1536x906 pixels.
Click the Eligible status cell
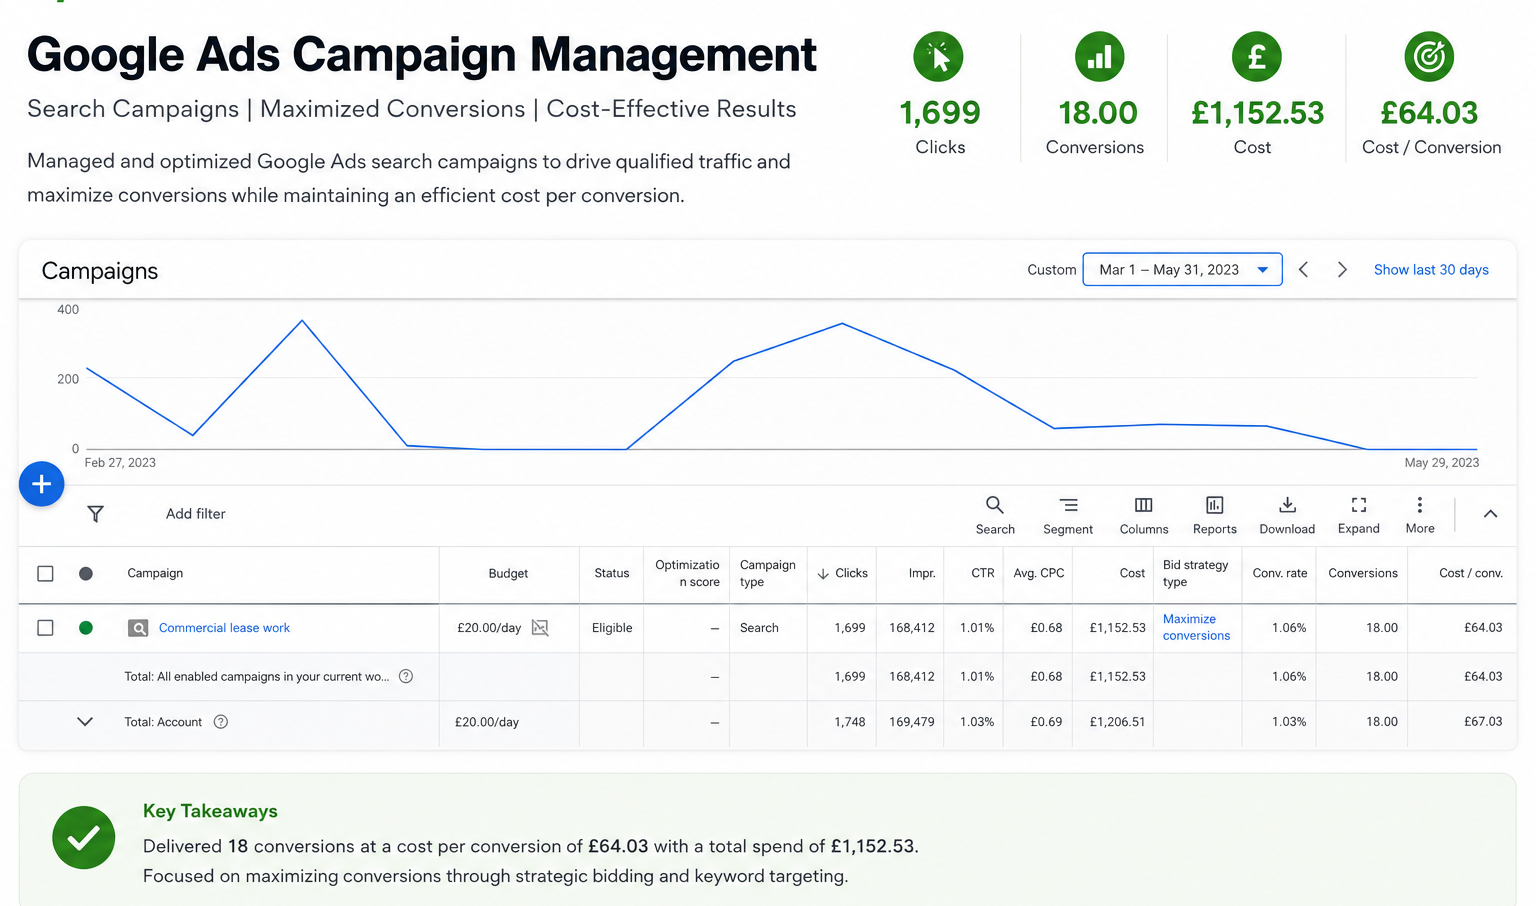point(612,628)
